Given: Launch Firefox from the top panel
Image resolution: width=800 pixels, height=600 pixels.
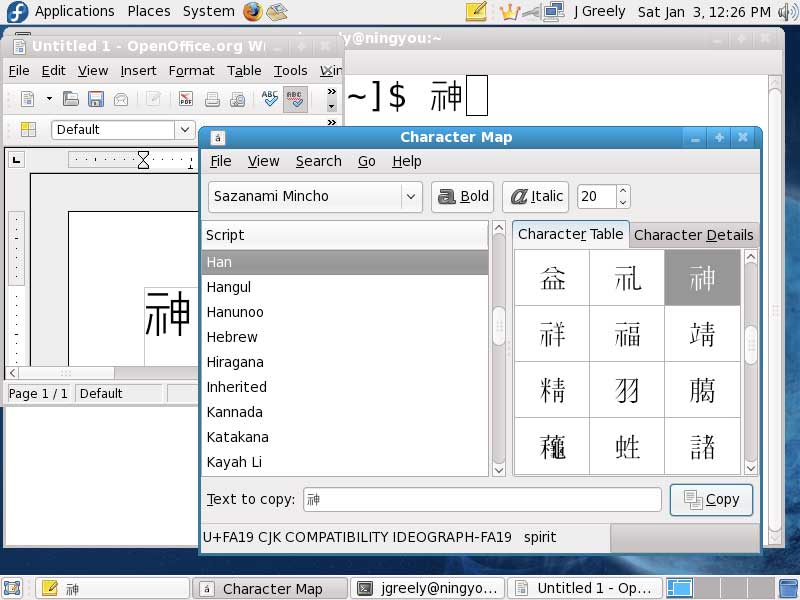Looking at the screenshot, I should click(x=253, y=12).
